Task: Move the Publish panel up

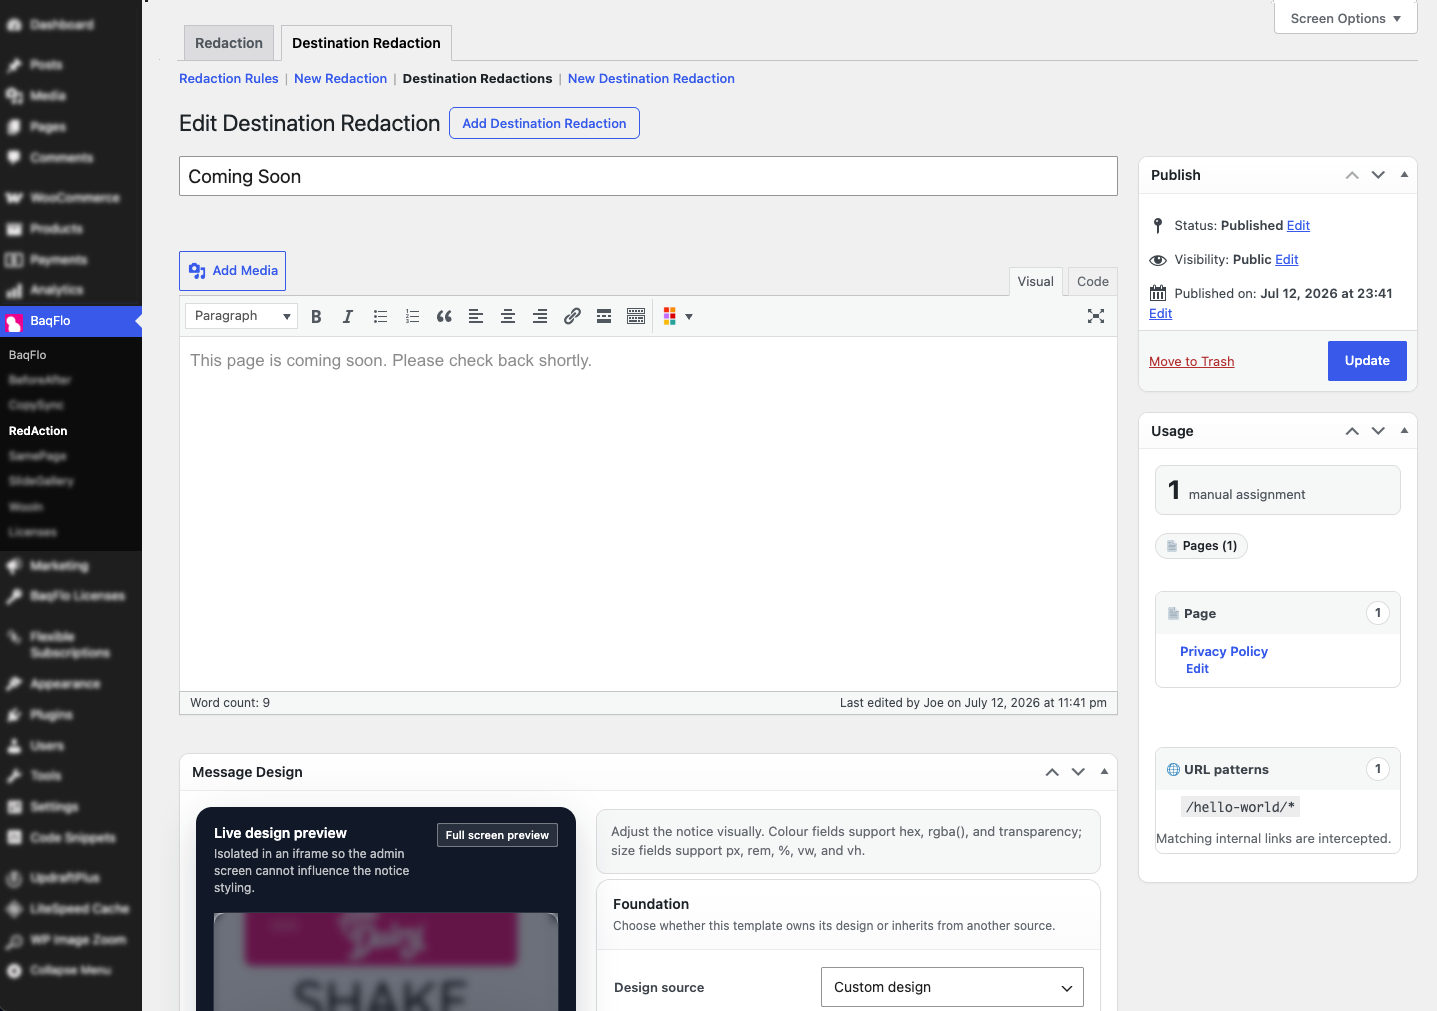Action: click(1352, 175)
